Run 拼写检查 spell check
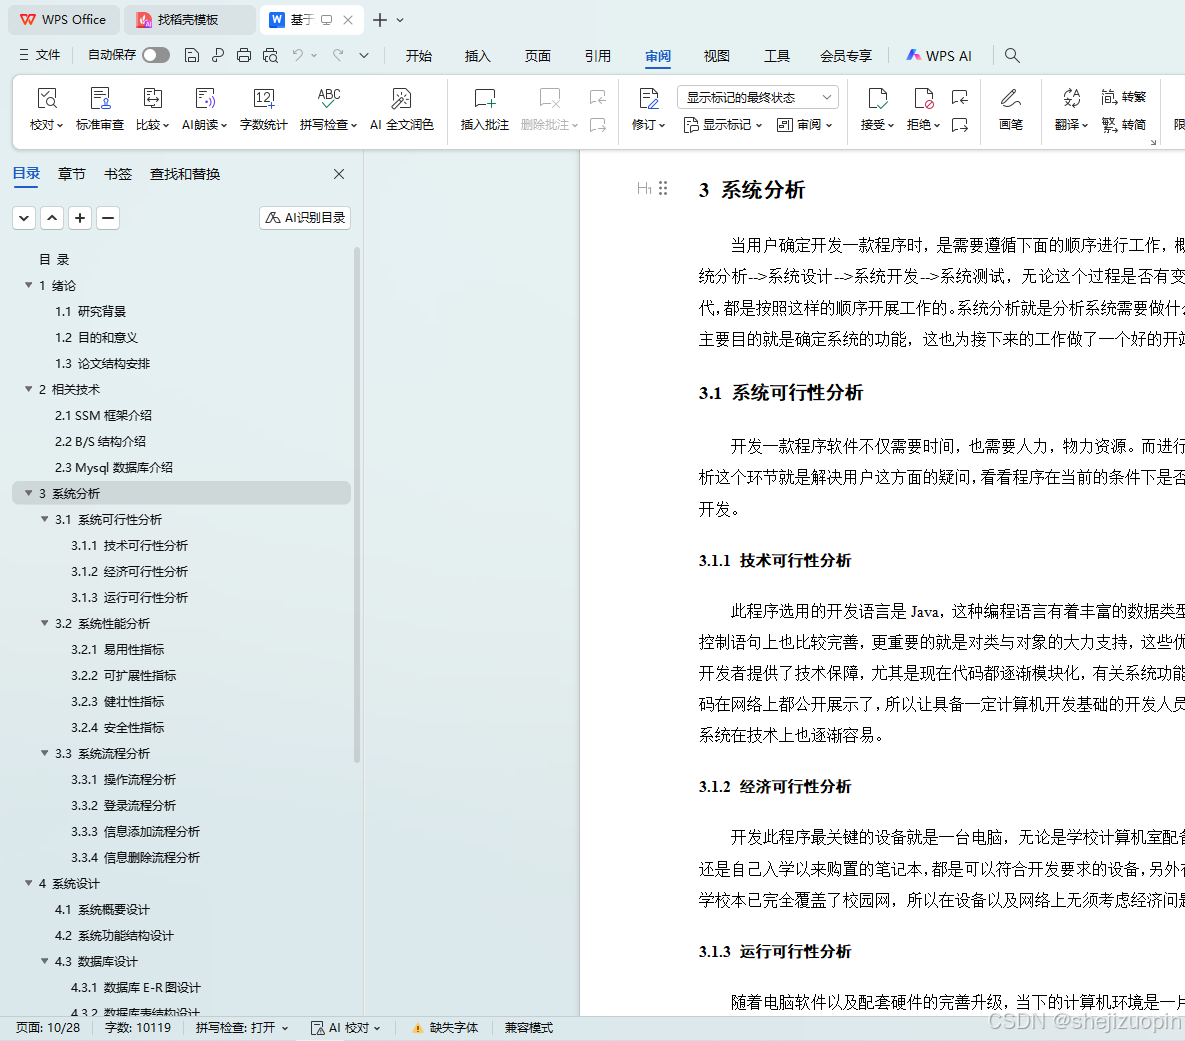 pyautogui.click(x=328, y=110)
